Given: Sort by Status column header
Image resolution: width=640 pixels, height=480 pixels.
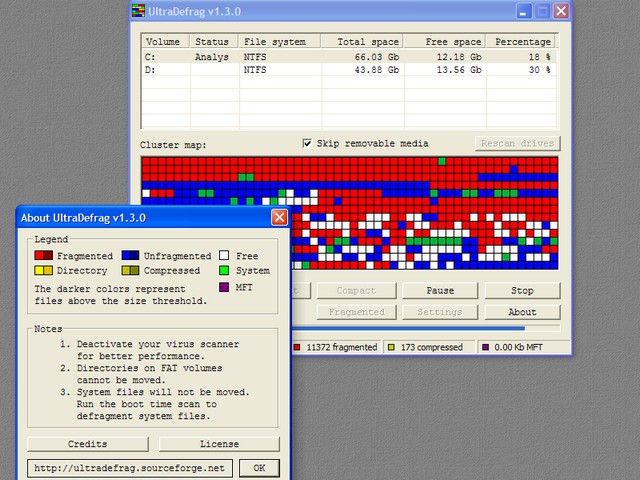Looking at the screenshot, I should (214, 42).
